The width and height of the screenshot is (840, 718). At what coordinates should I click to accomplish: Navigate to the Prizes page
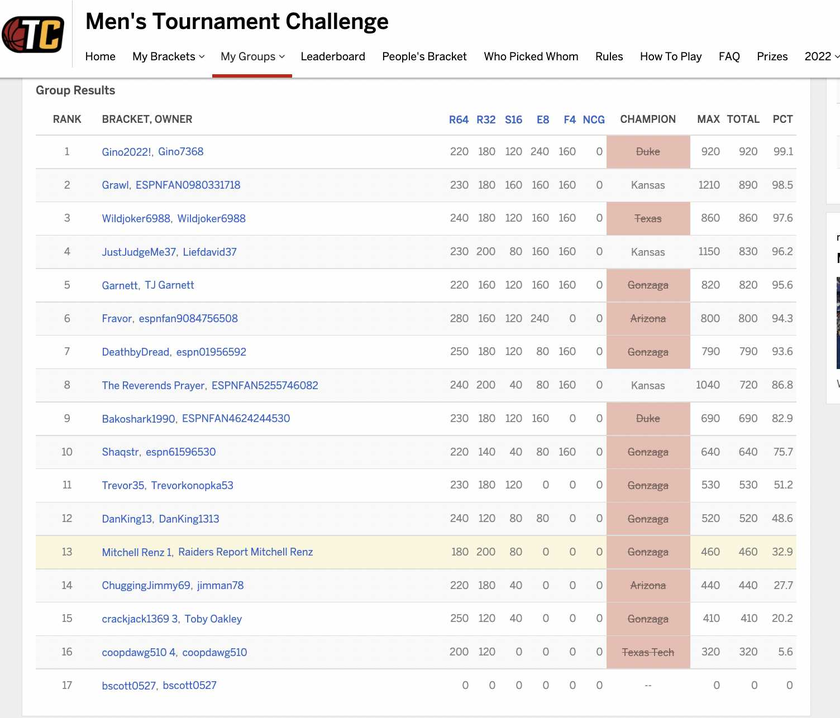(772, 56)
